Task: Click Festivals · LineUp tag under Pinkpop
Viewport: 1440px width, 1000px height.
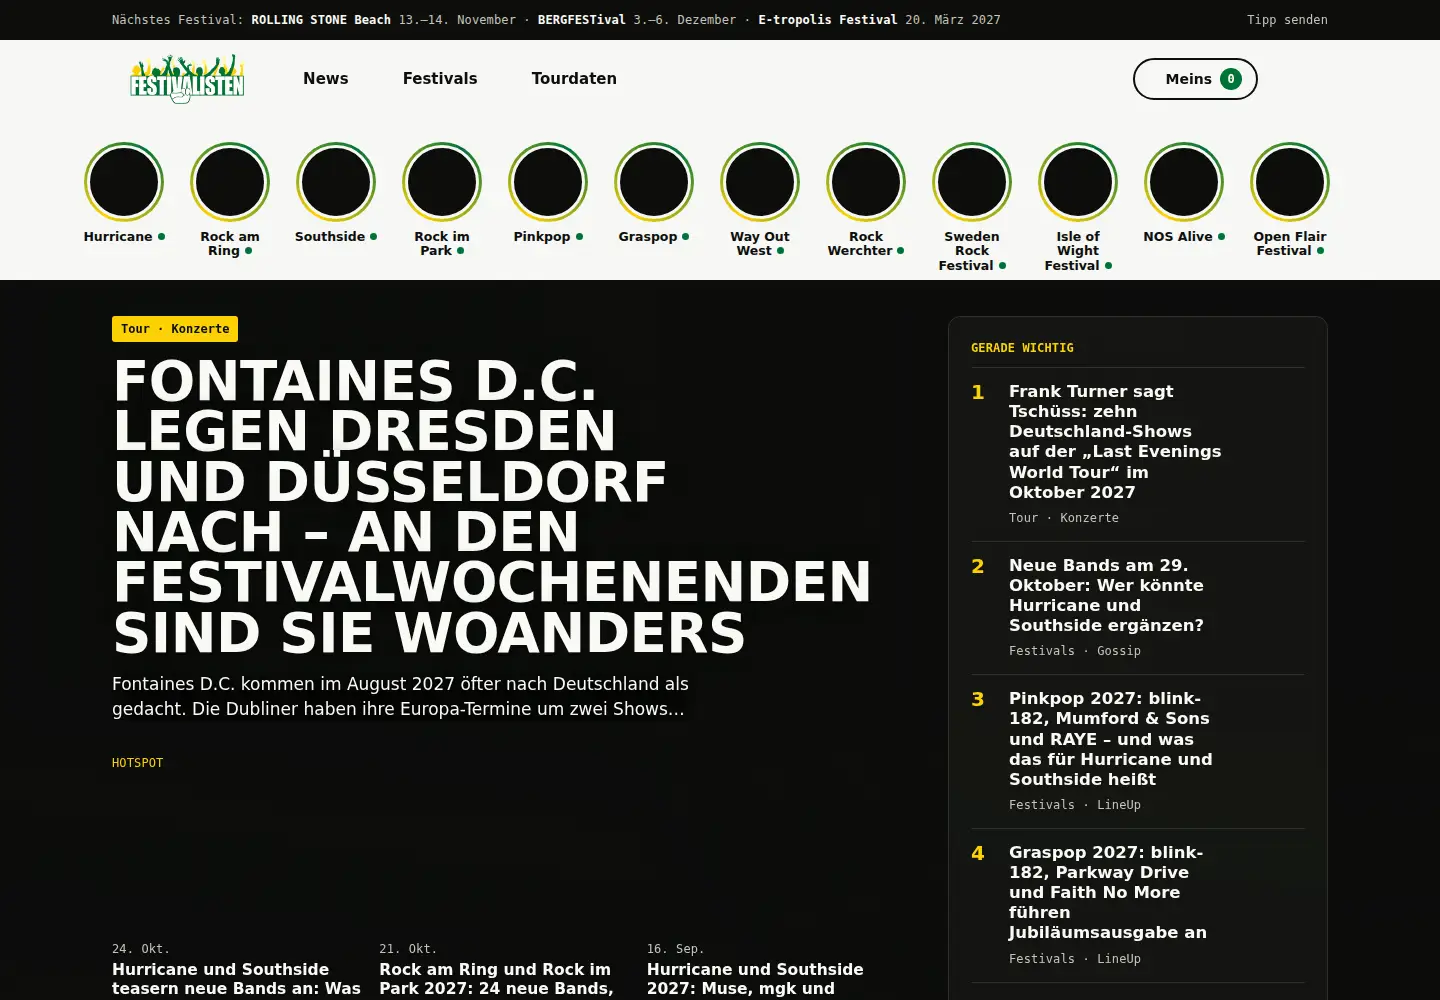Action: 1075,805
